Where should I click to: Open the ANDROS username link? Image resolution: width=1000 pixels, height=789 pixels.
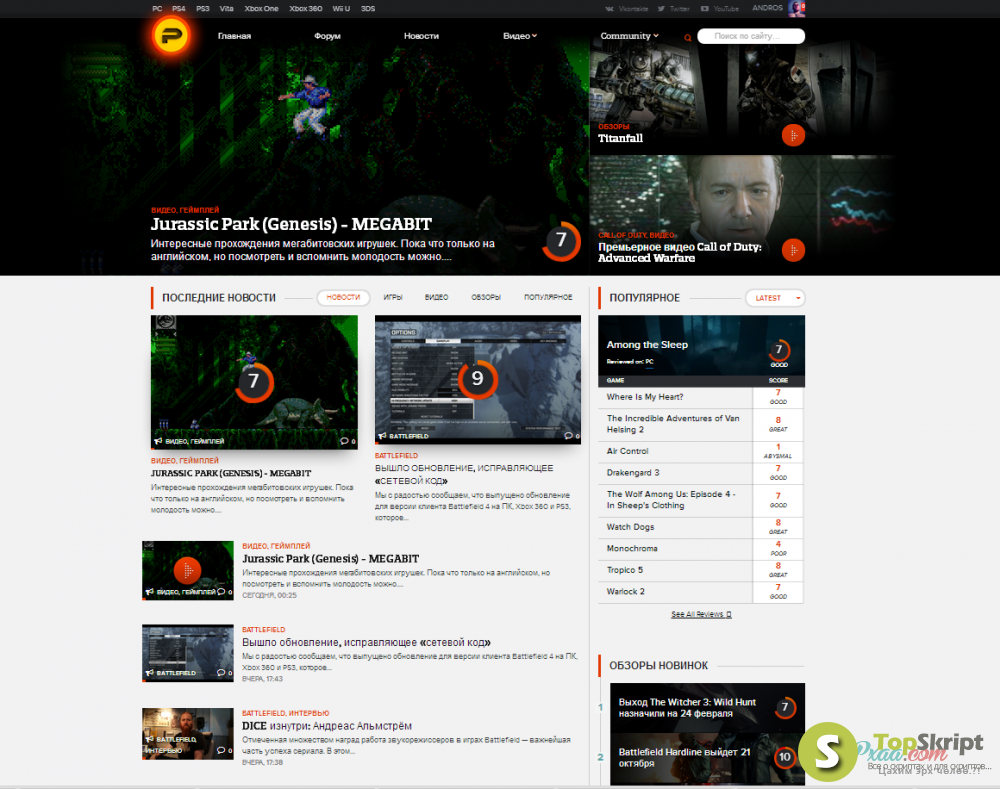[x=767, y=8]
